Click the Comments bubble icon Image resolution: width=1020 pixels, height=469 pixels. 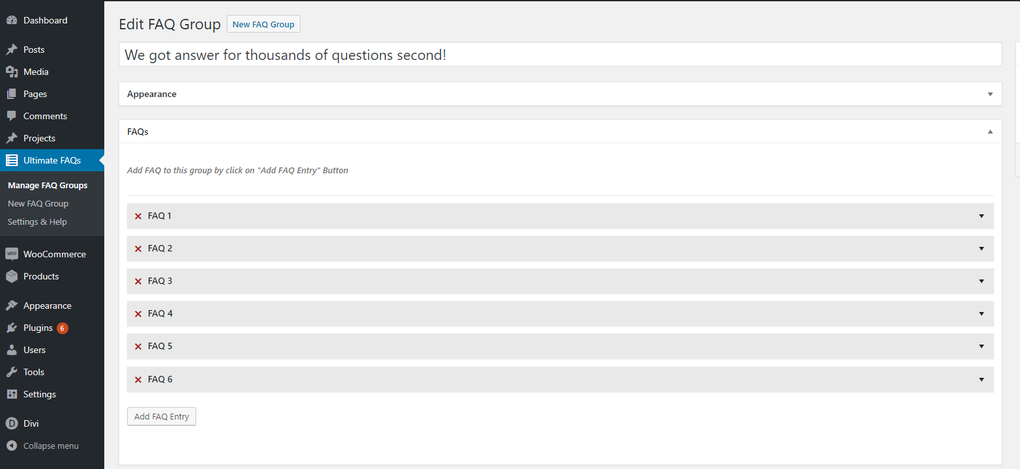(x=12, y=116)
